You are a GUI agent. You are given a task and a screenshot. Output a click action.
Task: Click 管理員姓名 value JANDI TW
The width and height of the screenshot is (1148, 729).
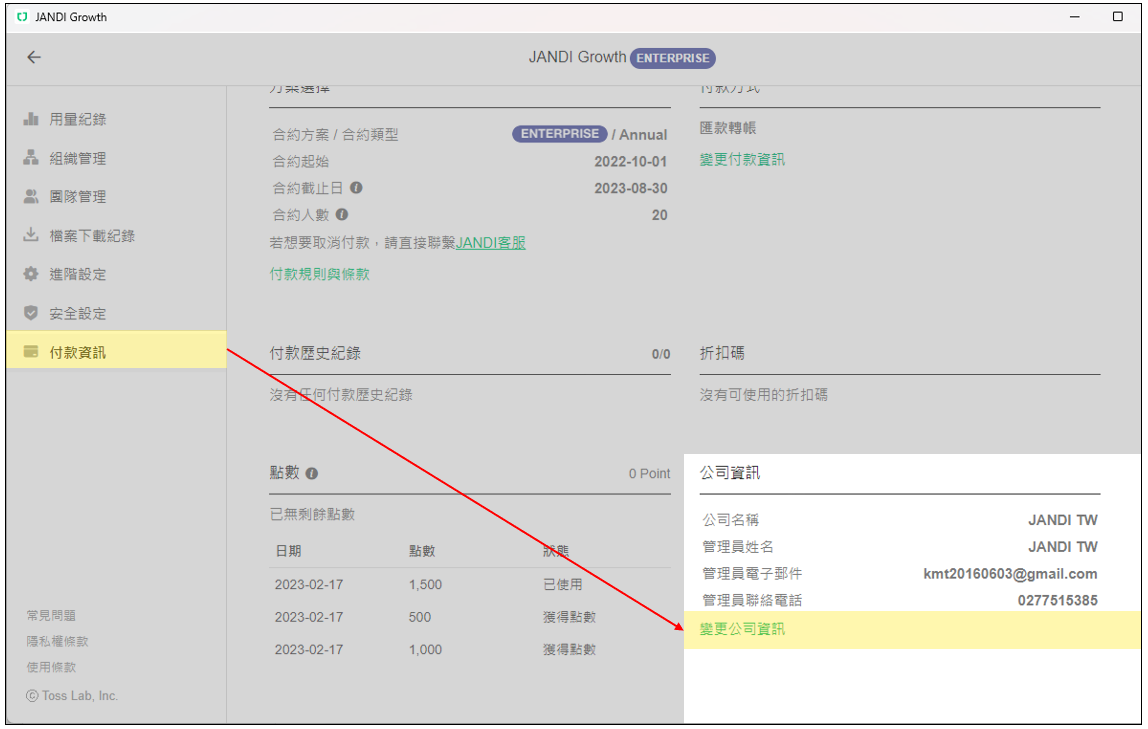(x=1062, y=547)
